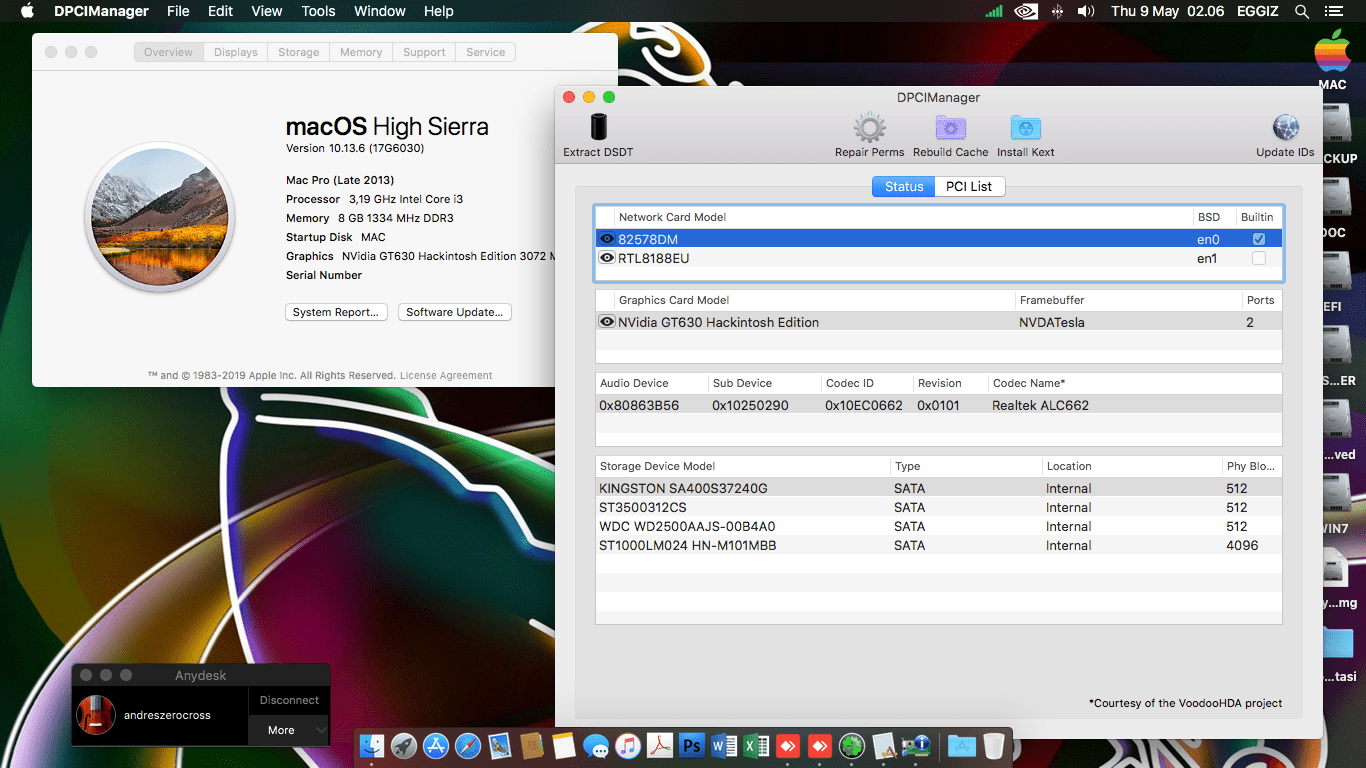Open Adobe Acrobat in the dock
The image size is (1366, 768).
point(660,746)
